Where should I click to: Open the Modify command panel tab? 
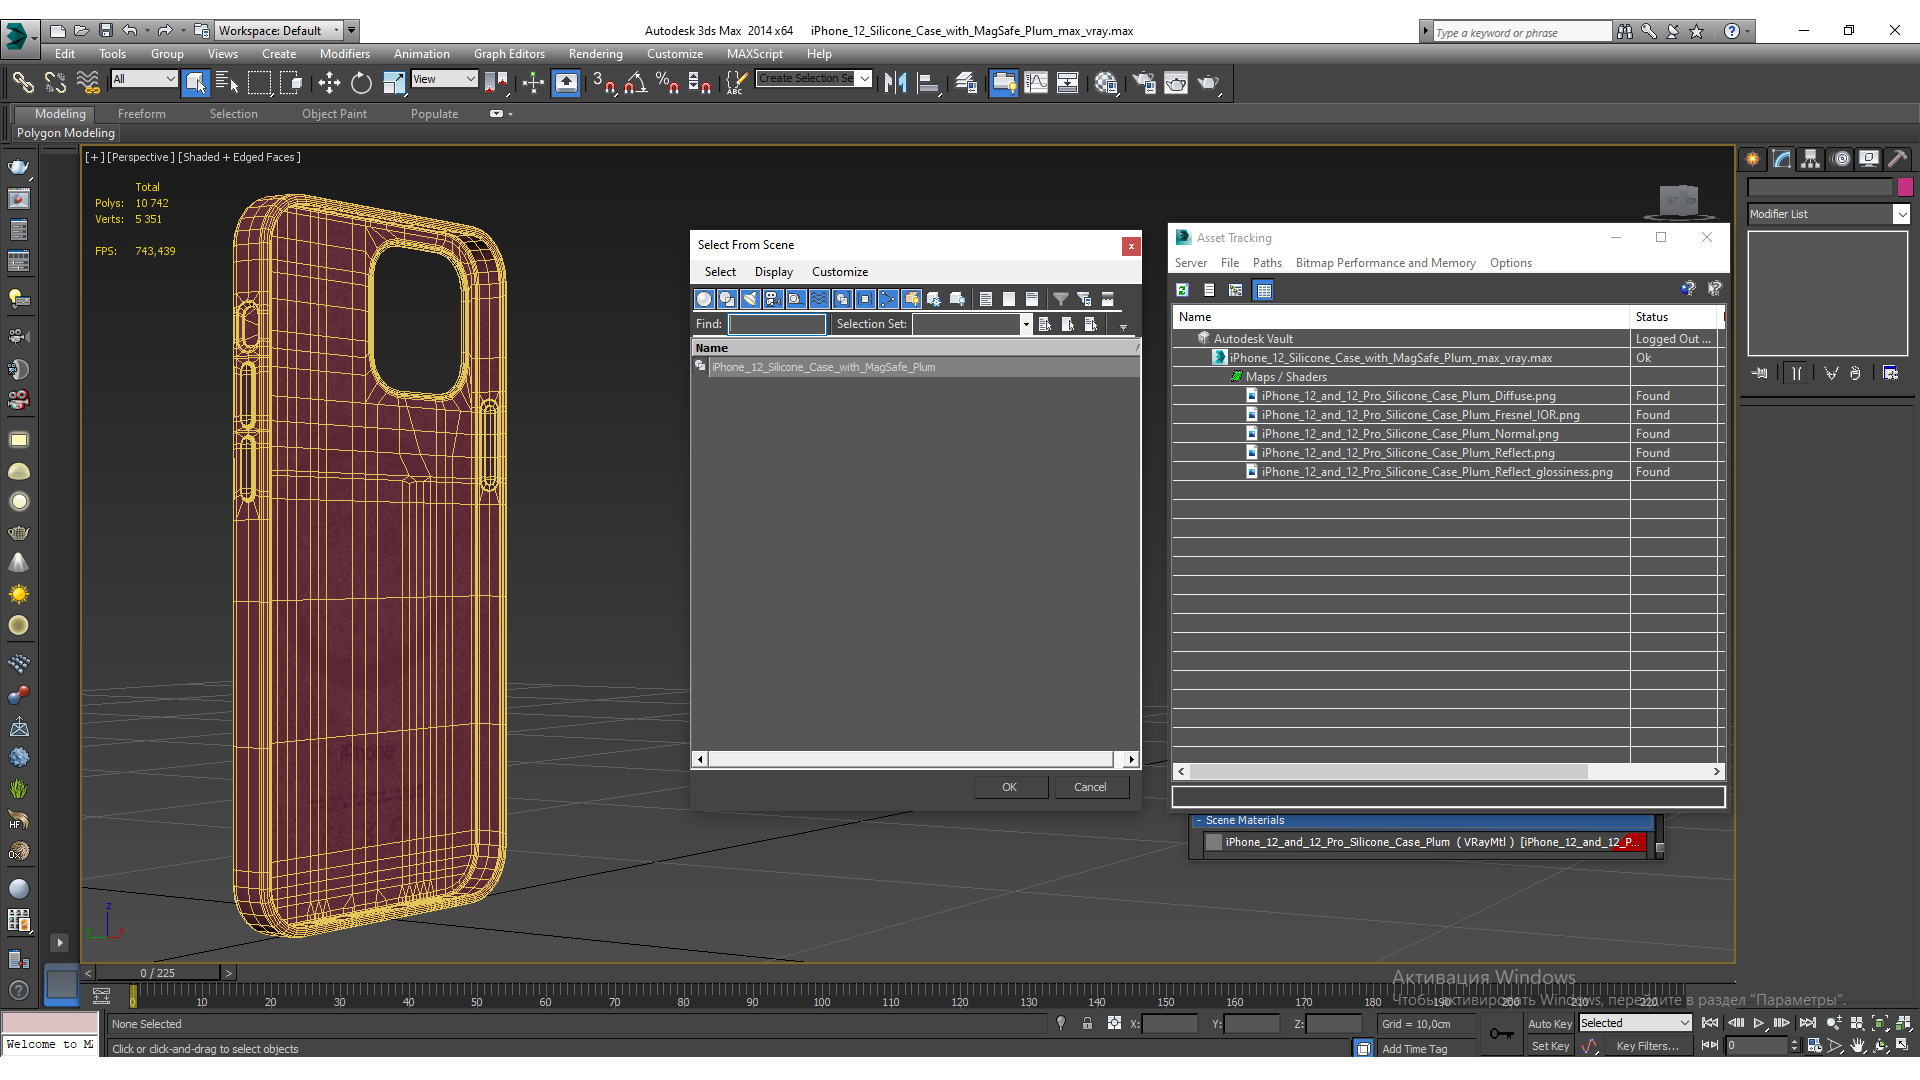[x=1782, y=159]
